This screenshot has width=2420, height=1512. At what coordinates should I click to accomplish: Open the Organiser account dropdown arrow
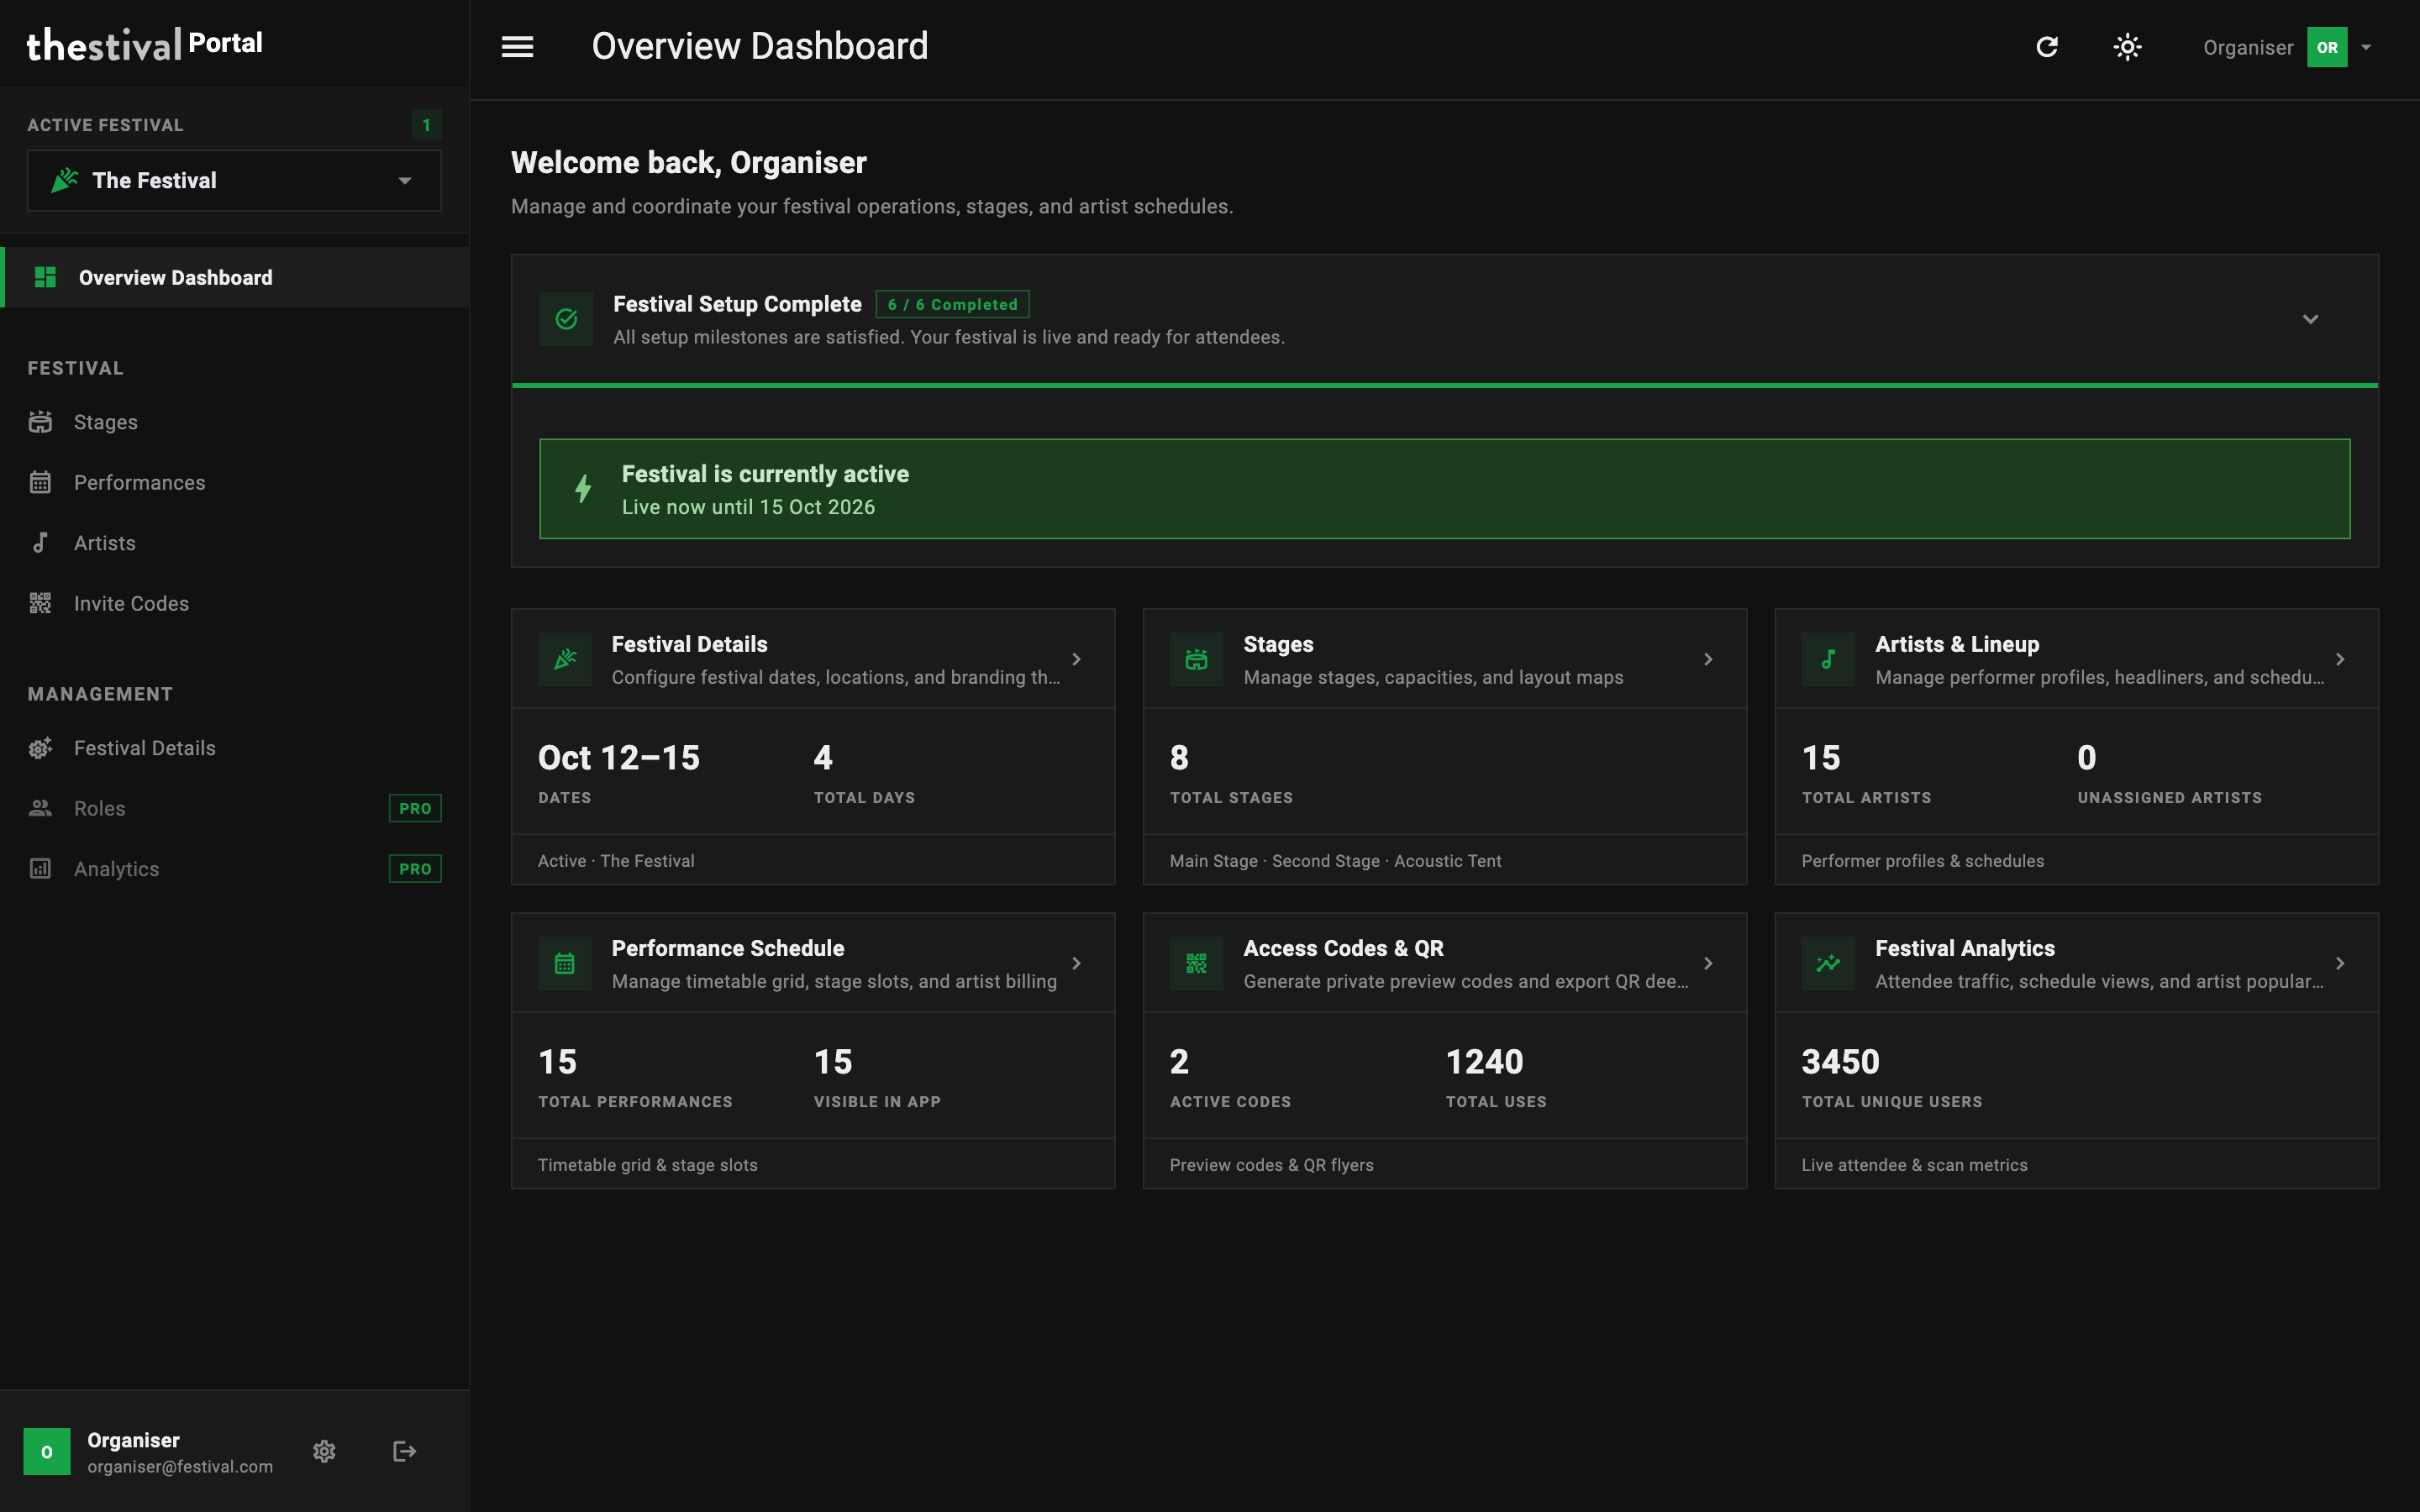click(2366, 47)
